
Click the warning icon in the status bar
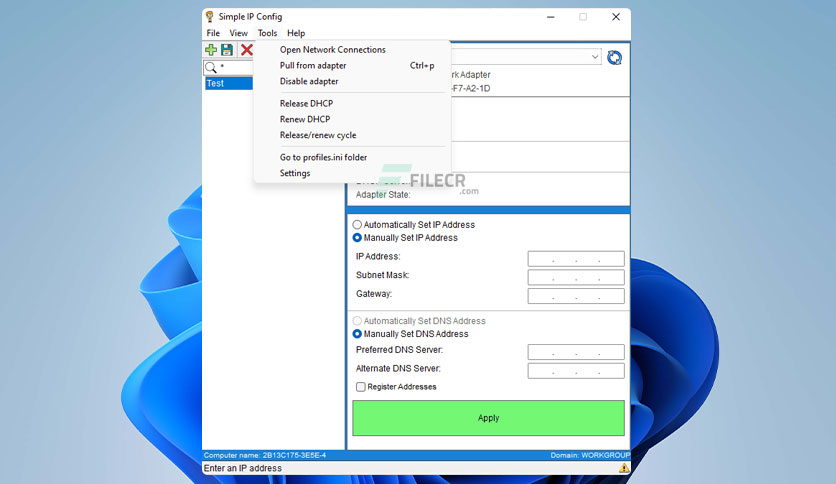click(624, 468)
